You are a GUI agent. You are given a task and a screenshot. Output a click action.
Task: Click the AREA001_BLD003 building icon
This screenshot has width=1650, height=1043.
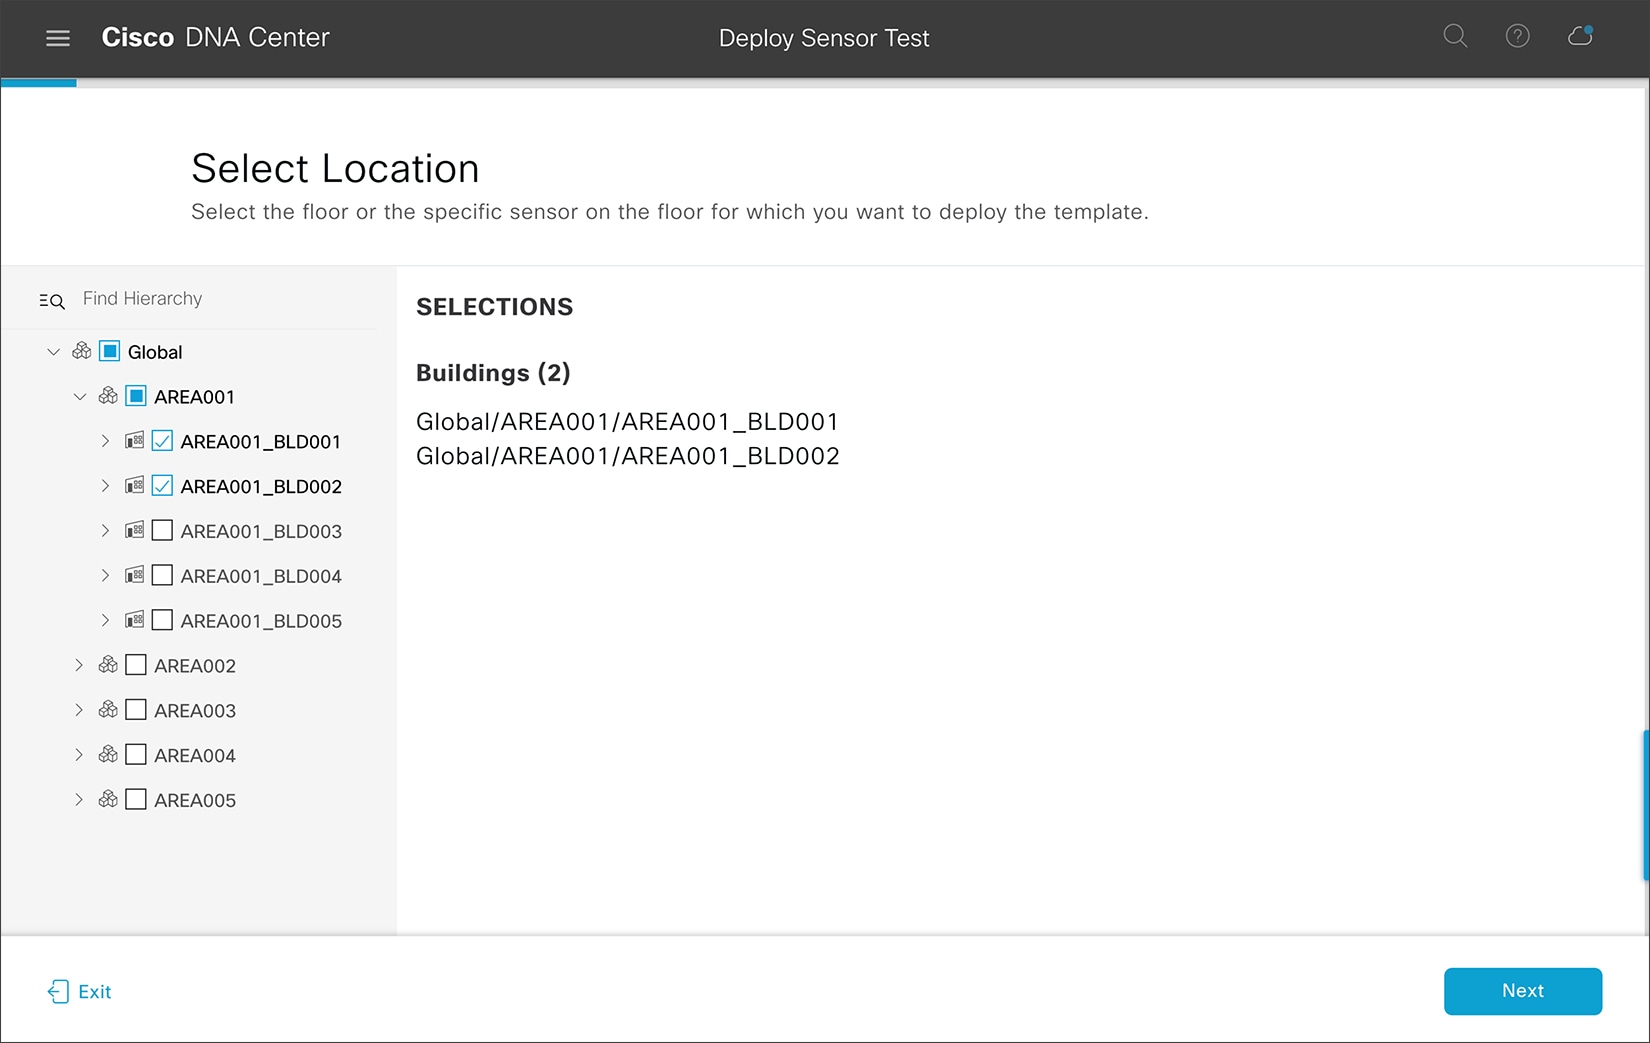click(x=134, y=531)
